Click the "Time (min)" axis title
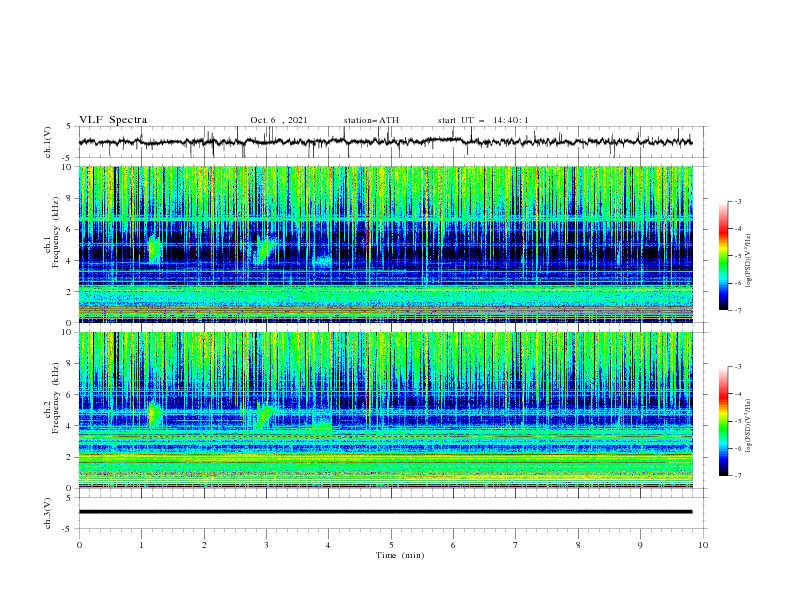This screenshot has width=792, height=612. click(x=400, y=555)
